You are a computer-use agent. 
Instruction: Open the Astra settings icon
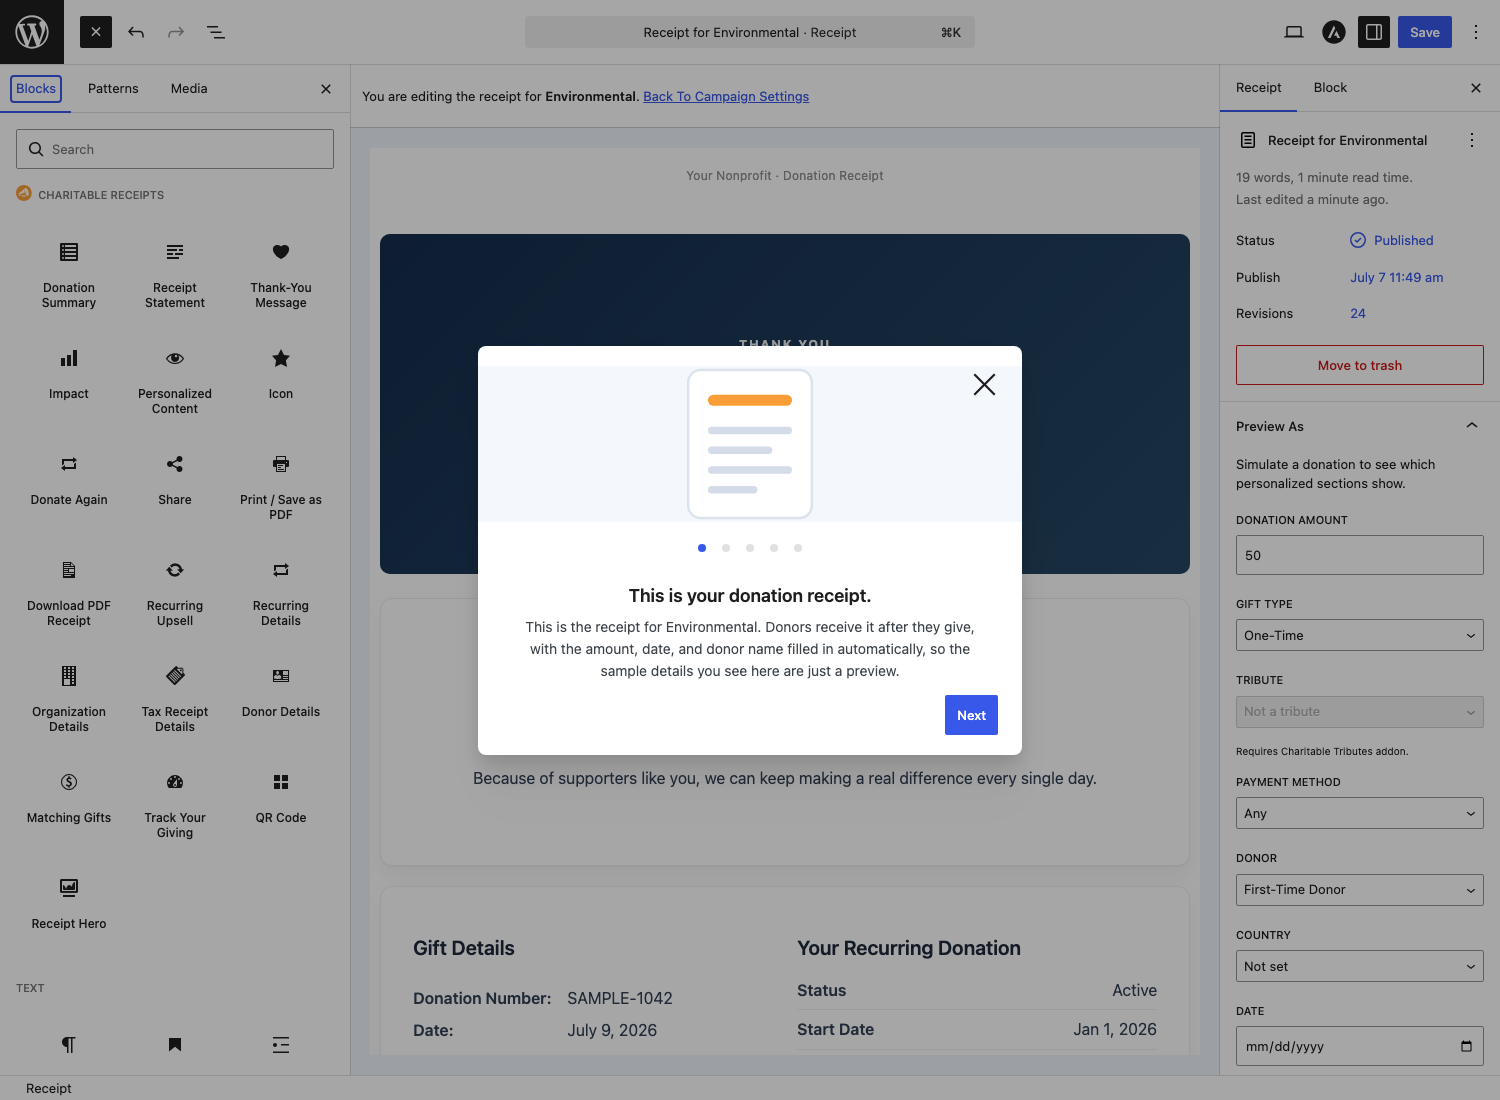(1334, 32)
